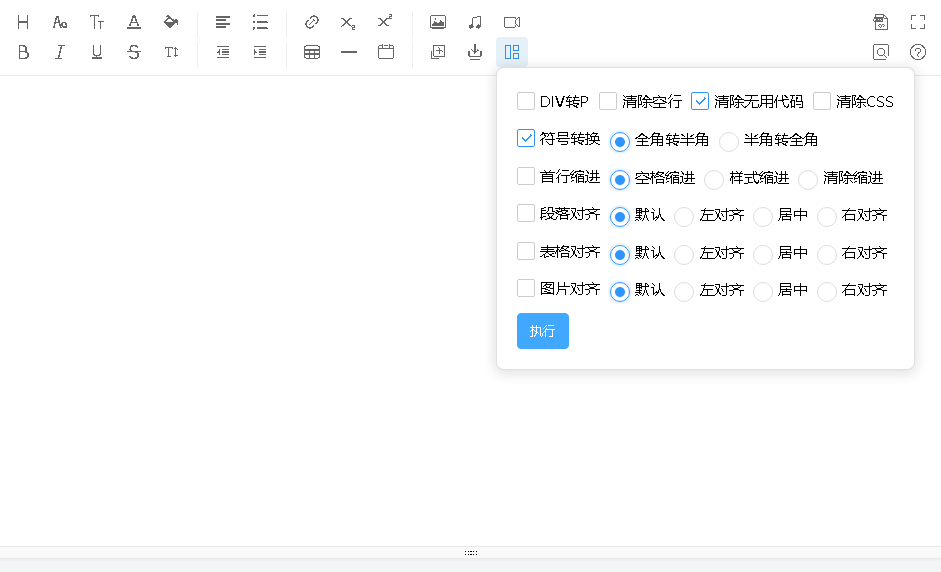Enable the 首行缩进 checkbox
The image size is (941, 572).
point(526,176)
